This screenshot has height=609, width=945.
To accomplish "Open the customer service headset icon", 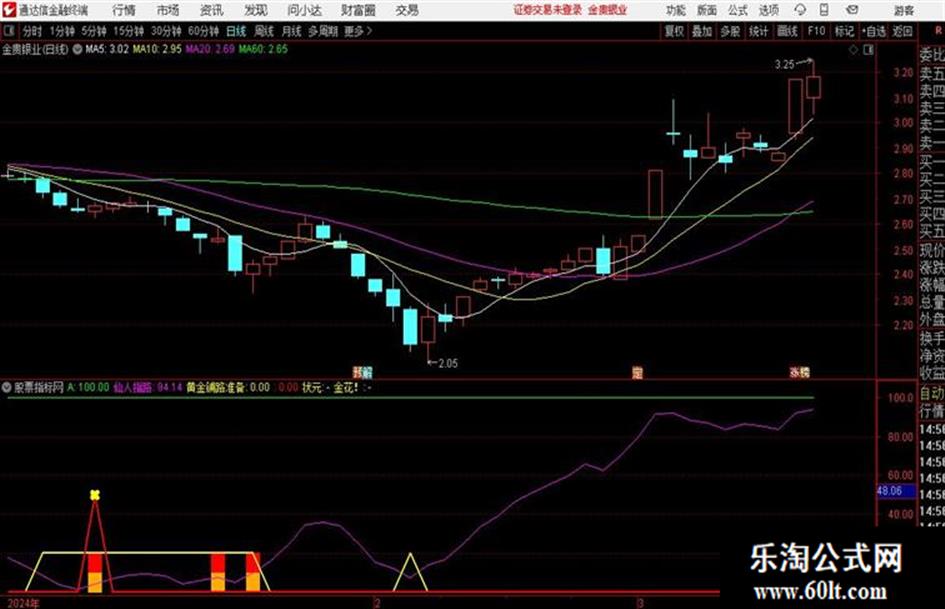I will pyautogui.click(x=800, y=10).
